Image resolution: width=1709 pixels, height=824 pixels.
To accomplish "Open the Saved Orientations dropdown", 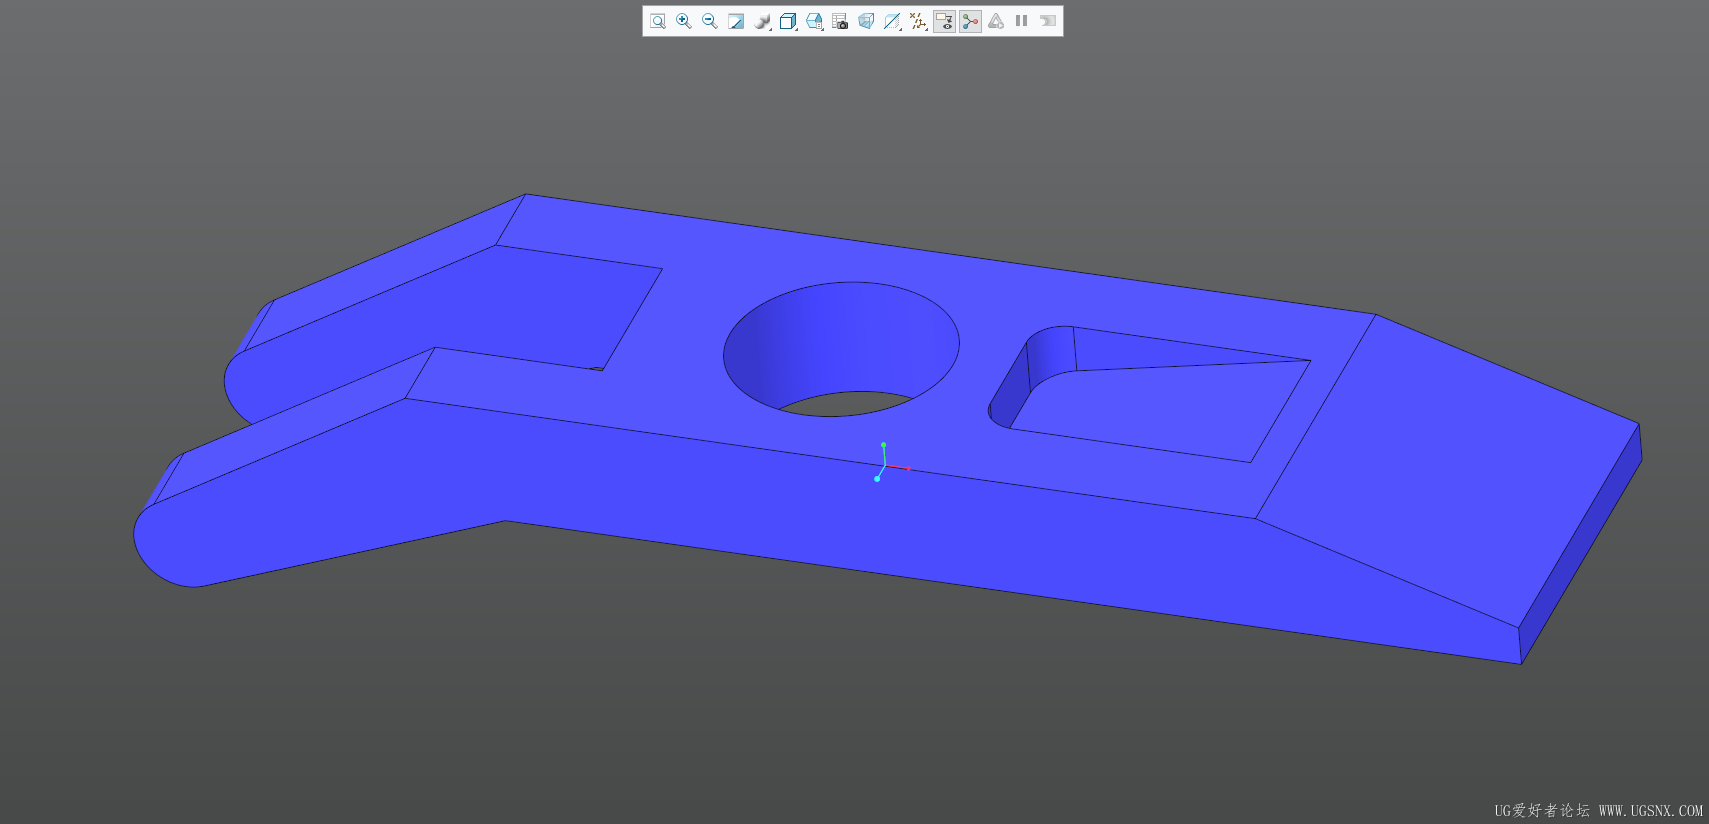I will (815, 21).
